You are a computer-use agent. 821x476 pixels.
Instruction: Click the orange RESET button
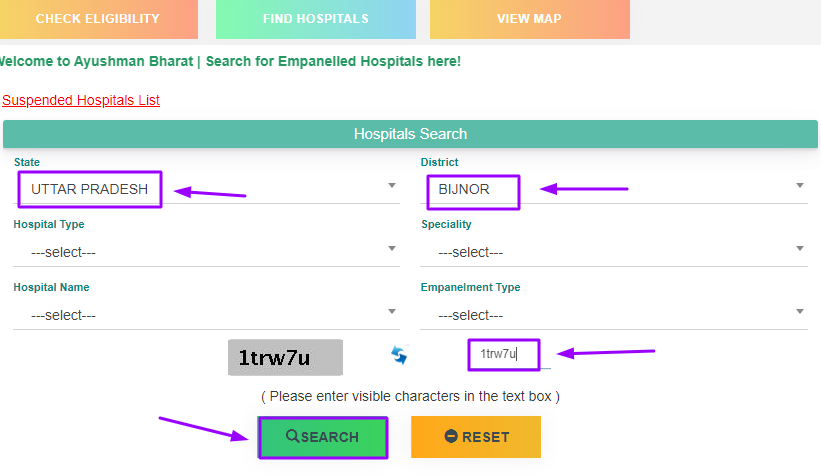[476, 437]
